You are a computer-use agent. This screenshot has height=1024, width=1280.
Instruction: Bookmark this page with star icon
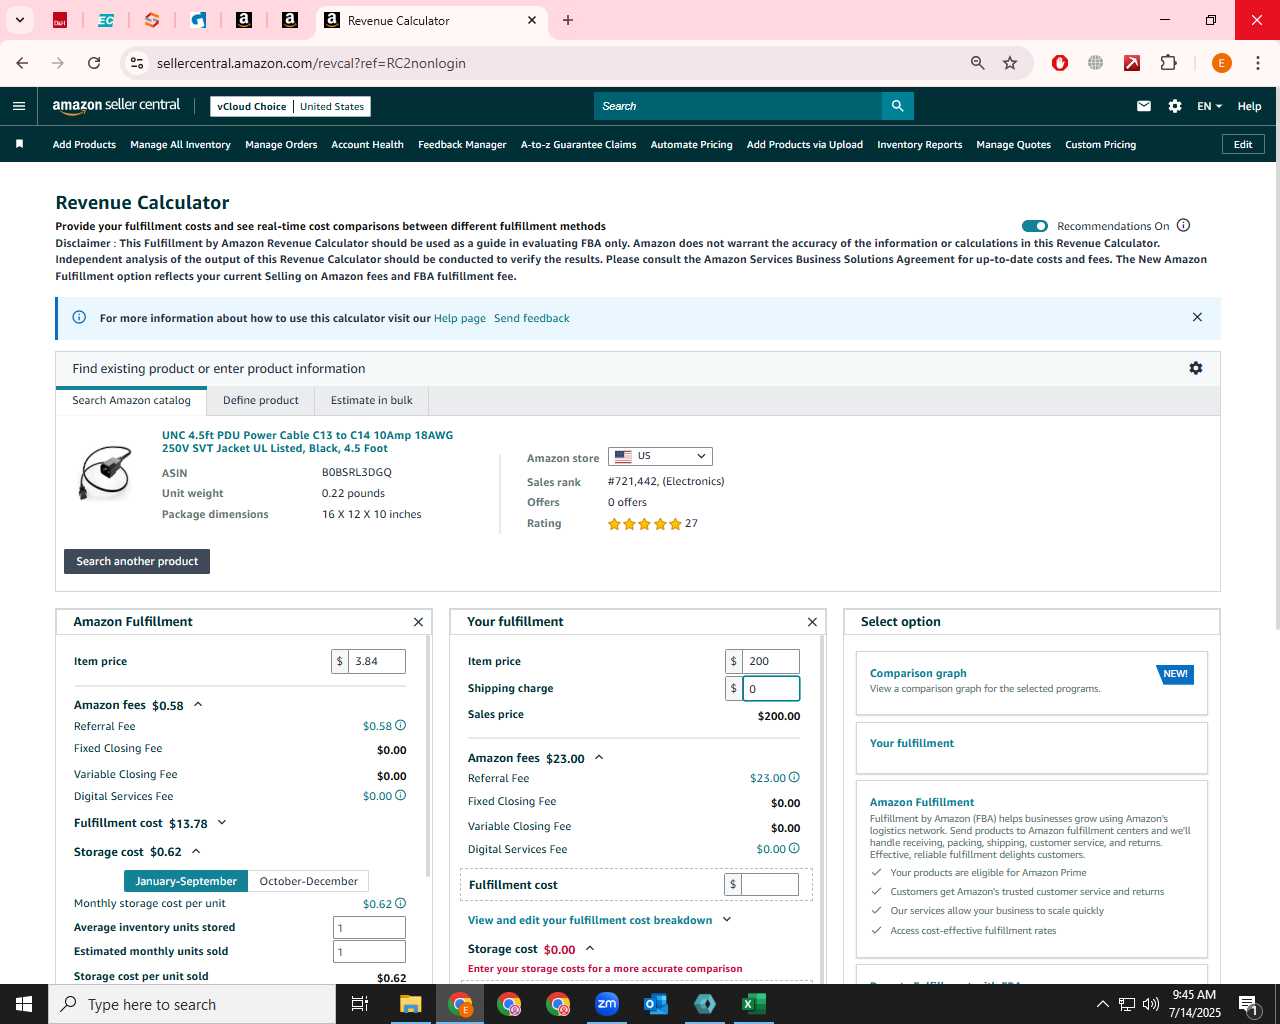point(1010,63)
